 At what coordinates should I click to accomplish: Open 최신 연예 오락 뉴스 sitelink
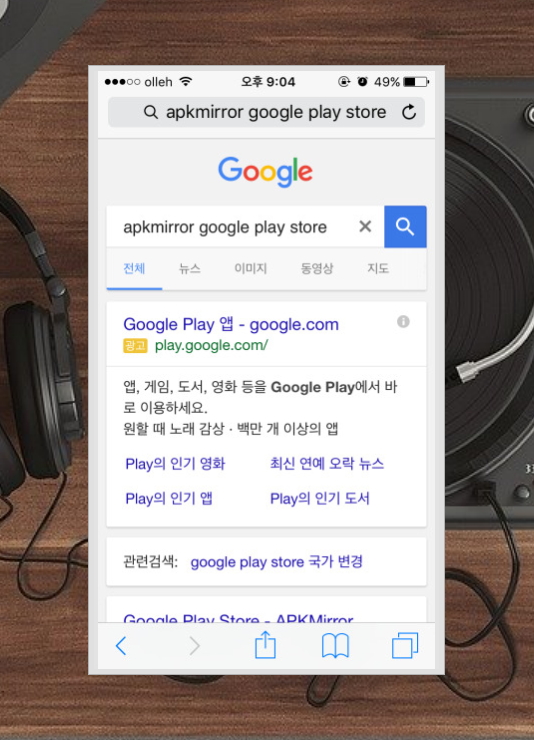coord(327,463)
